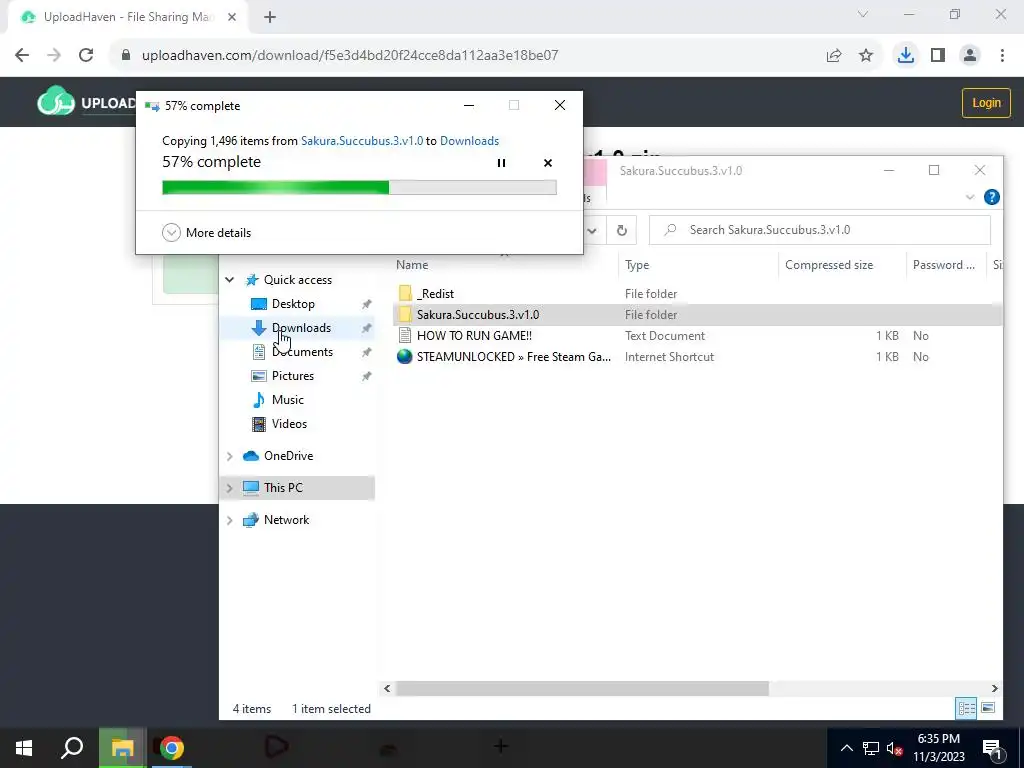Select Music in navigation pane
The image size is (1024, 768).
[287, 400]
